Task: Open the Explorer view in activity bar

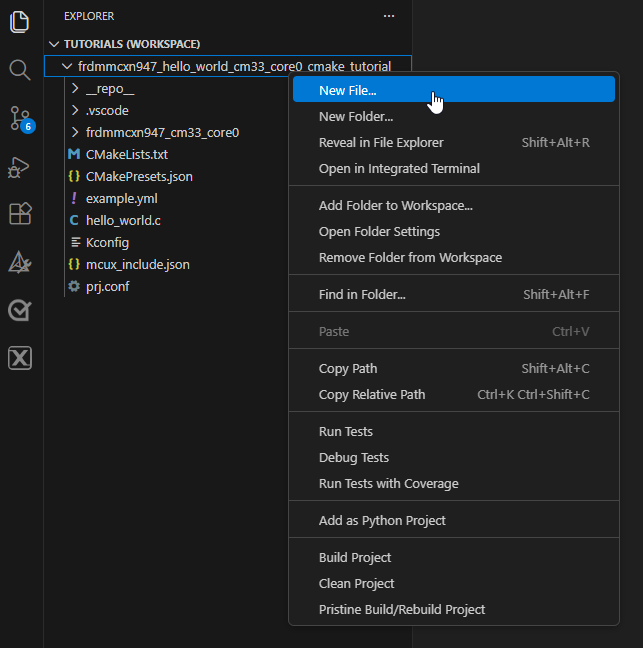Action: click(x=19, y=22)
